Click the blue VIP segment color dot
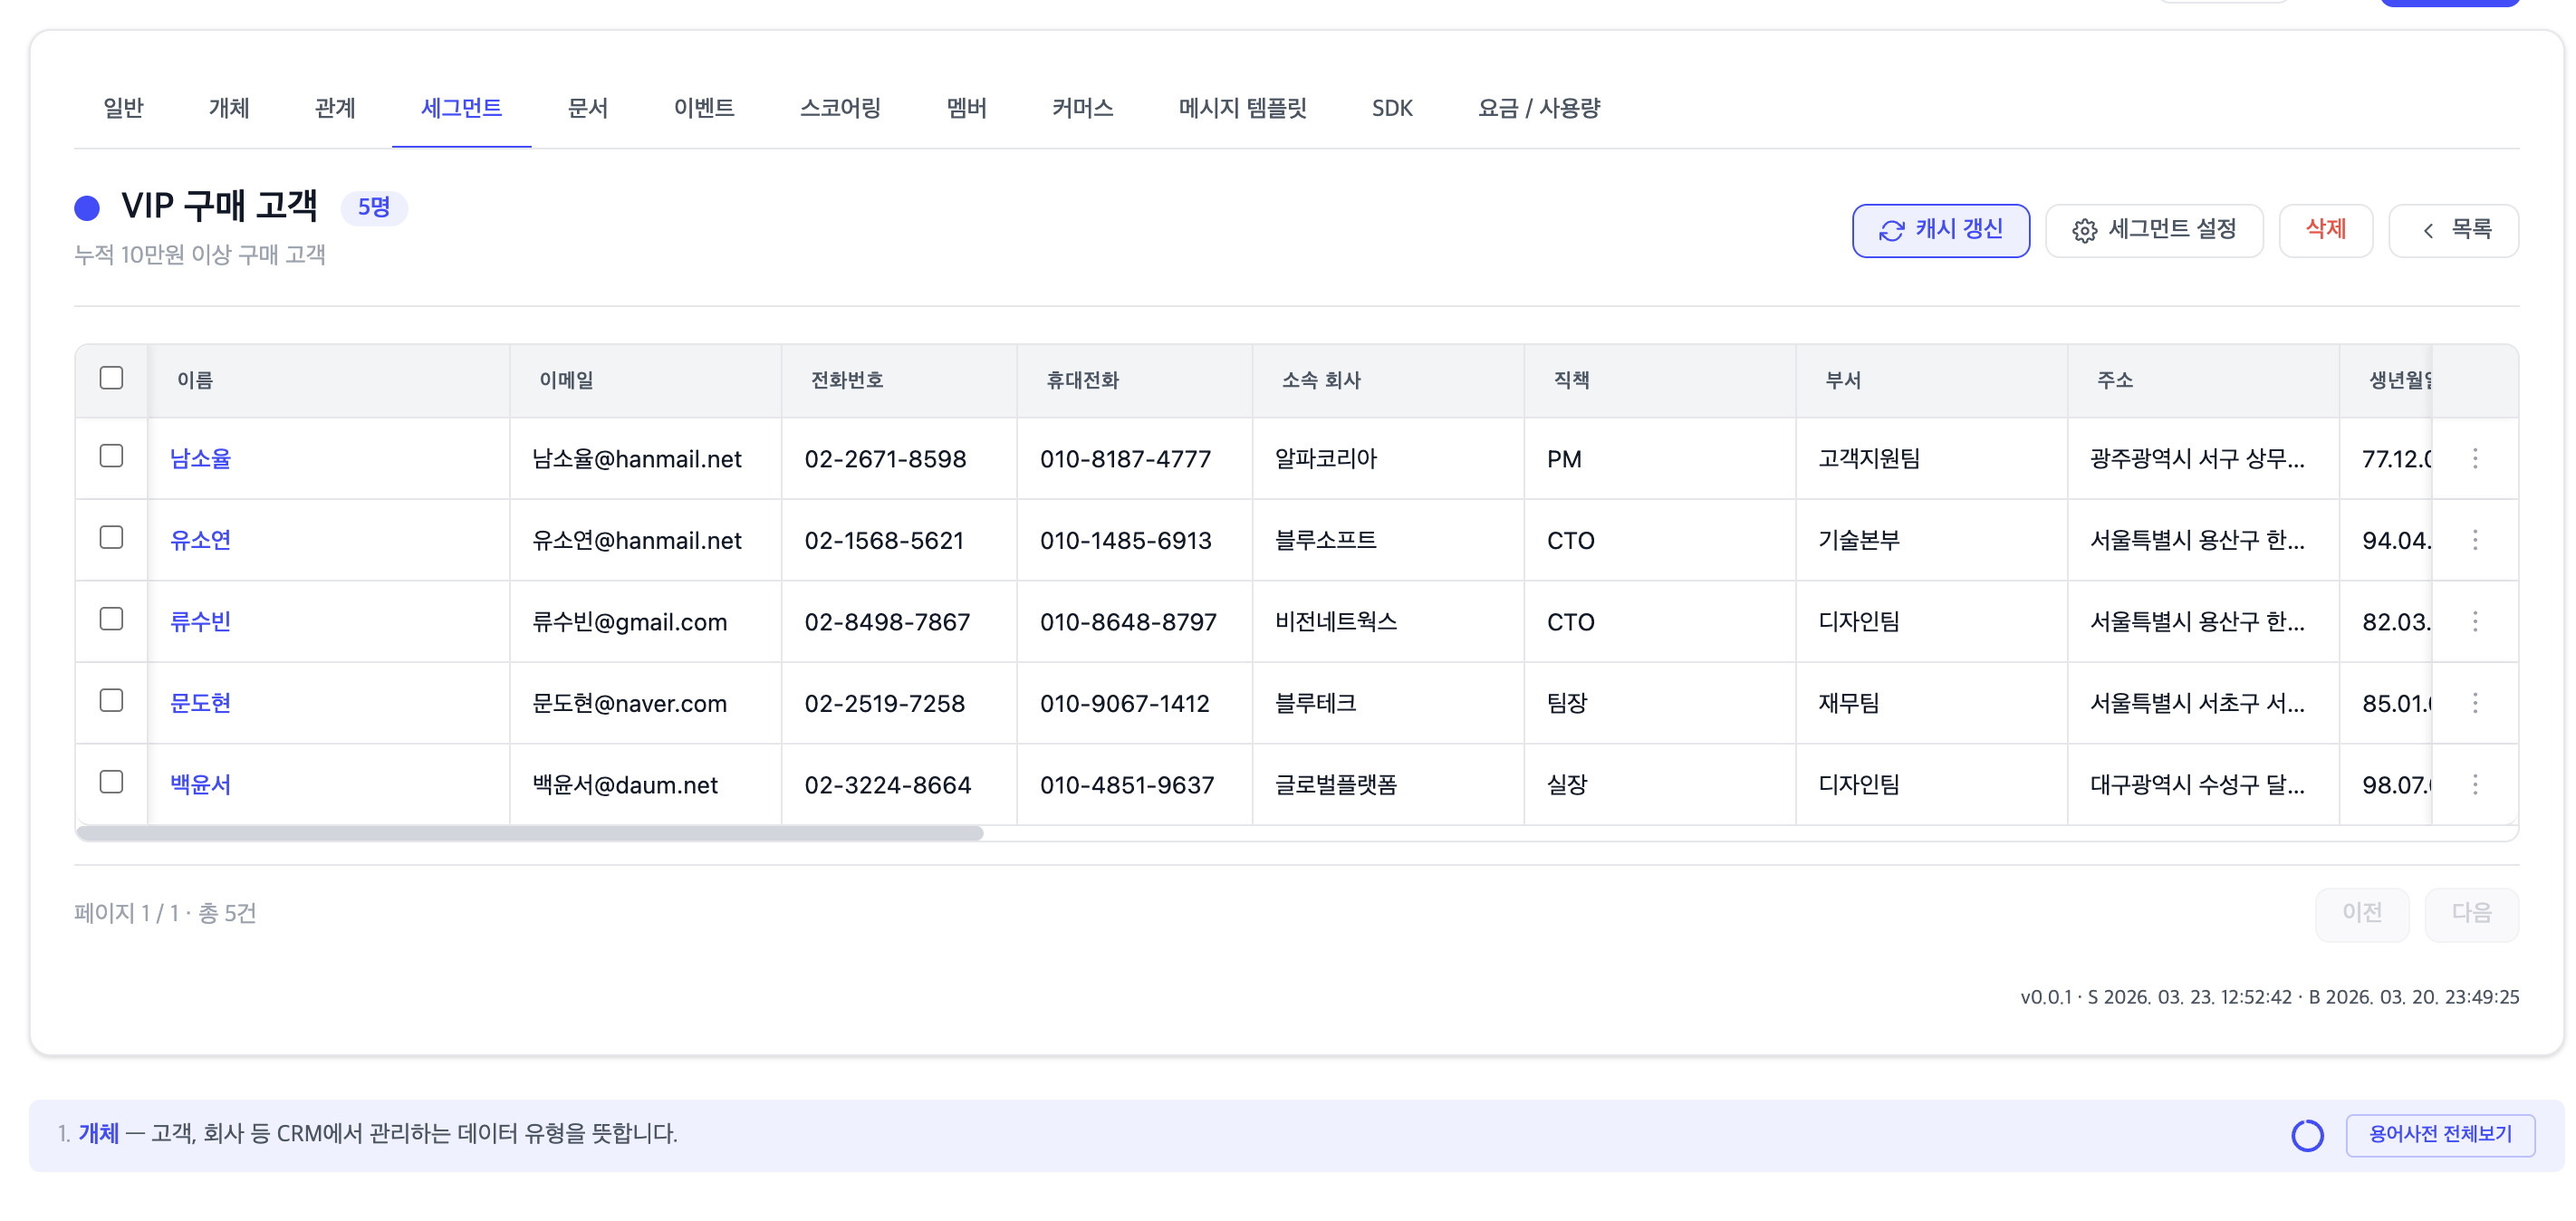Viewport: 2576px width, 1221px height. pyautogui.click(x=87, y=208)
